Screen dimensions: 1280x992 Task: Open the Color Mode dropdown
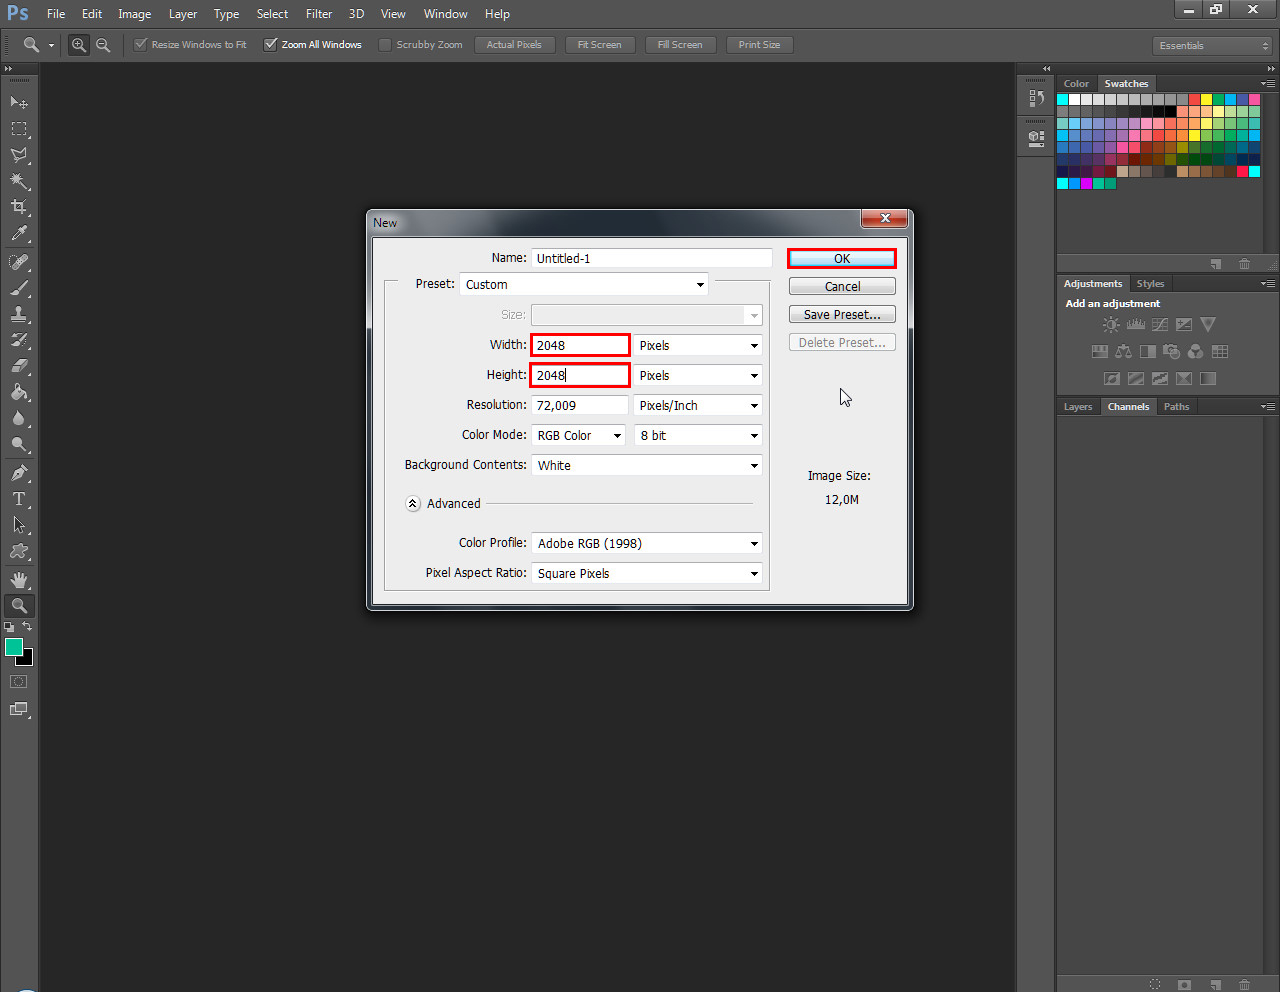click(x=578, y=435)
